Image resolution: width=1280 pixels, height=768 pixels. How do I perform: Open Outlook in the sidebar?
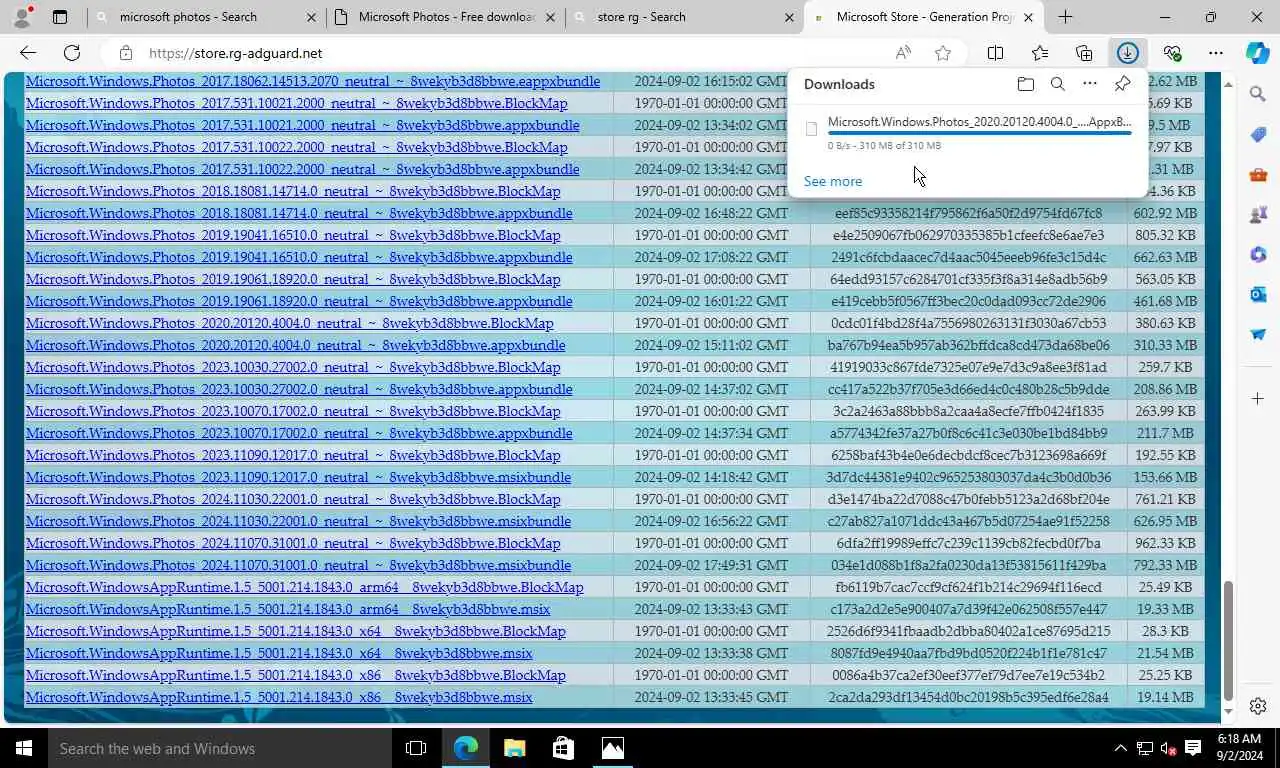pyautogui.click(x=1258, y=295)
